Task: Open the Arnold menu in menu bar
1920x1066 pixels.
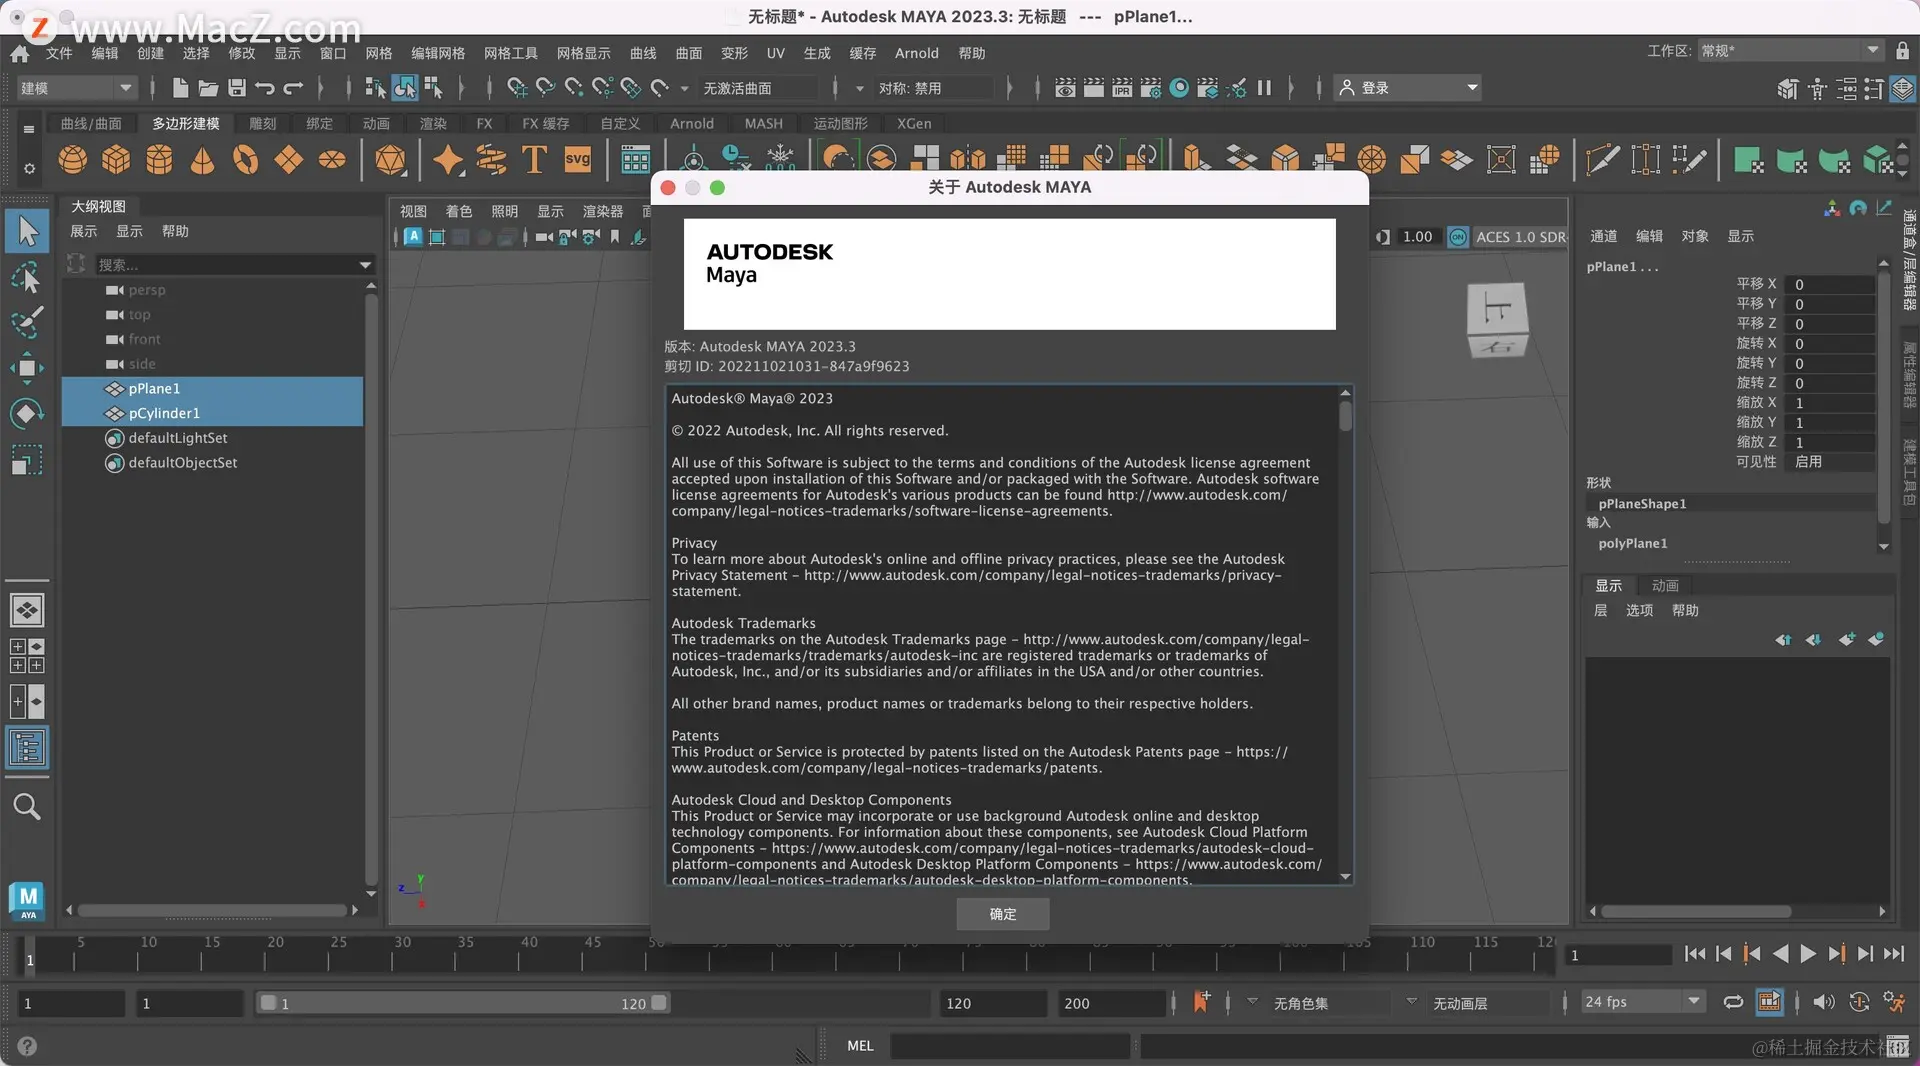Action: point(916,53)
